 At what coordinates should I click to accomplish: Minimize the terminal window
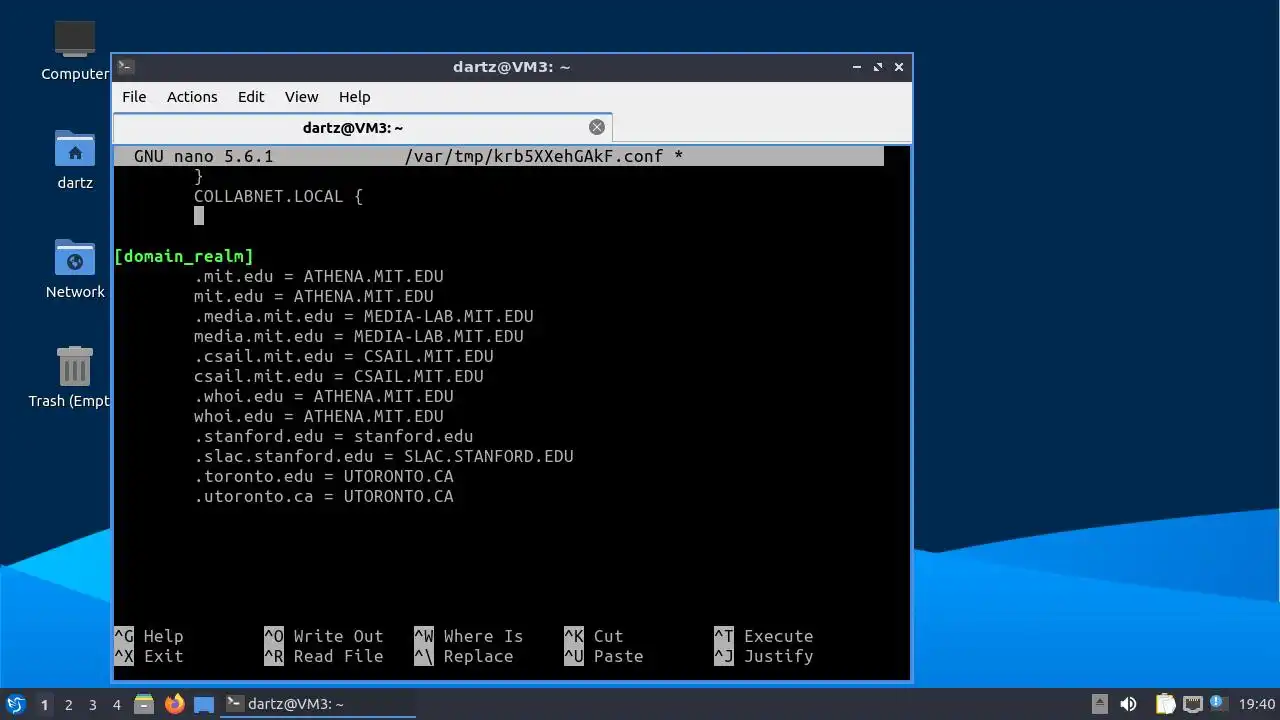click(x=857, y=67)
